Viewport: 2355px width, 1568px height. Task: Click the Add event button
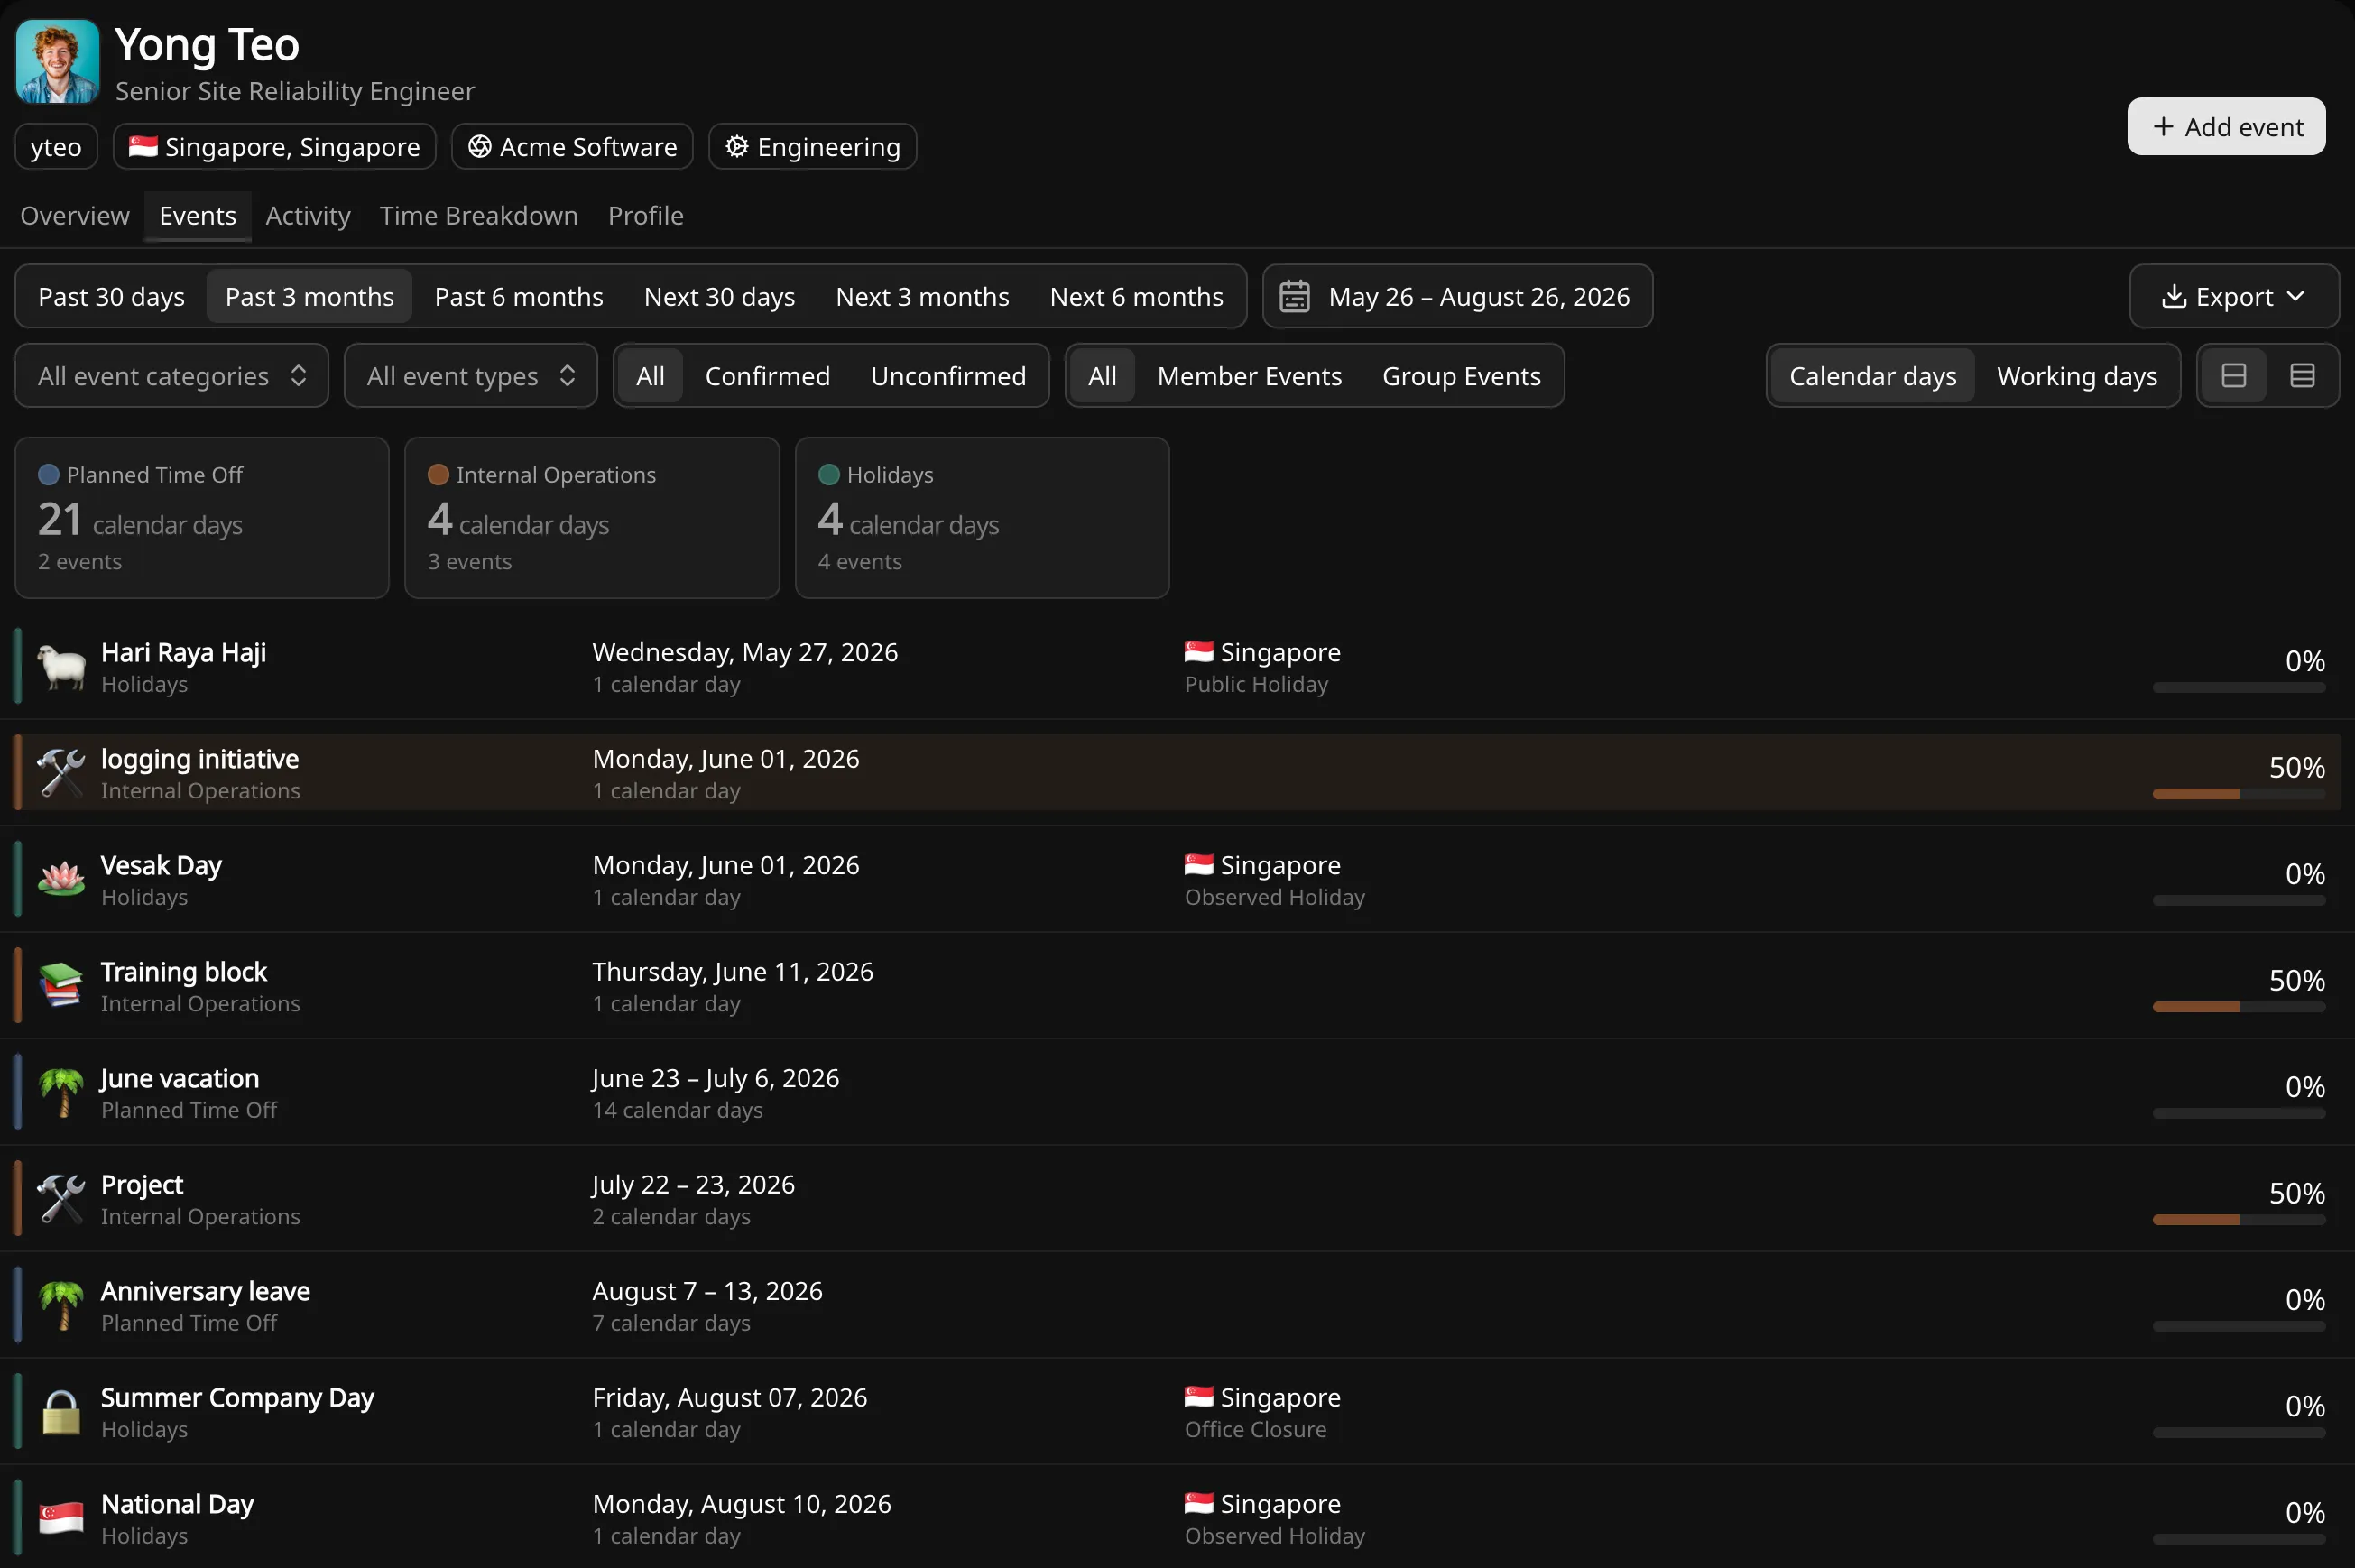tap(2226, 127)
